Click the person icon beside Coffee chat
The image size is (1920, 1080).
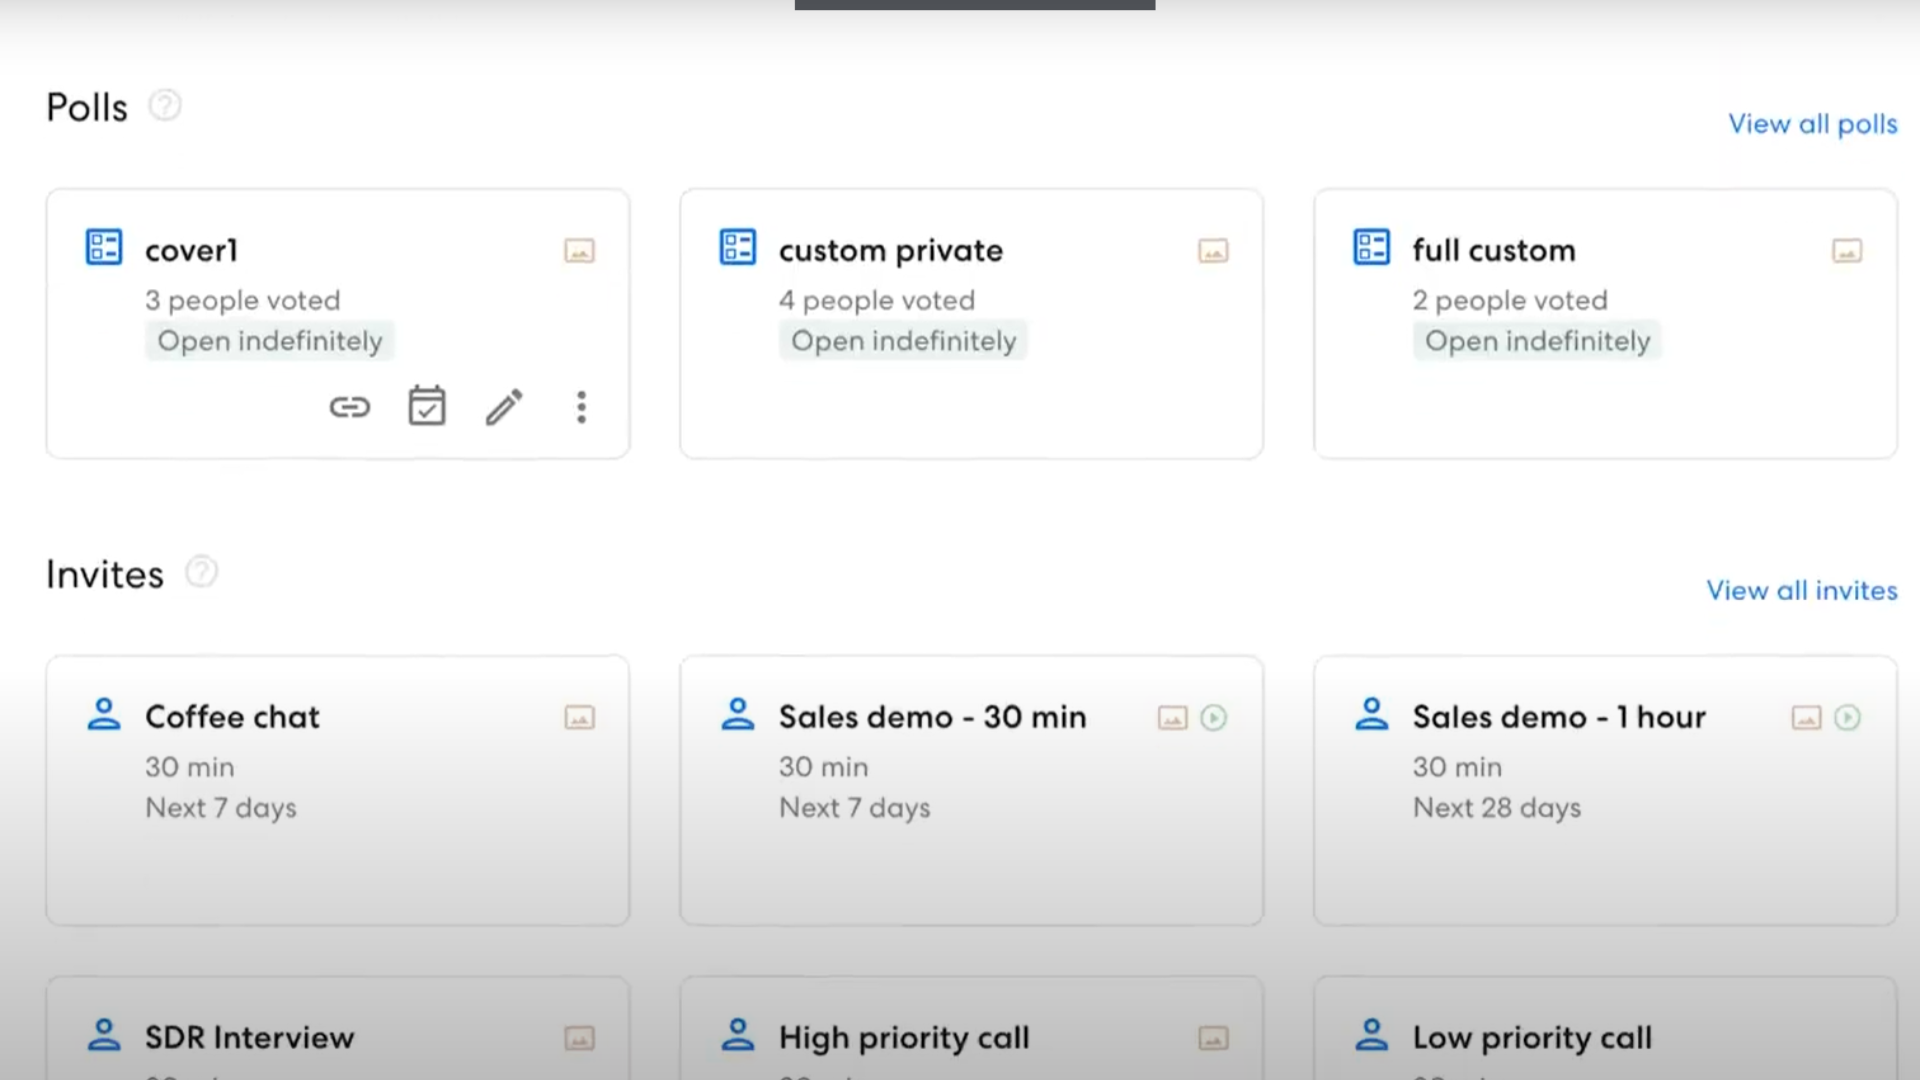coord(104,714)
